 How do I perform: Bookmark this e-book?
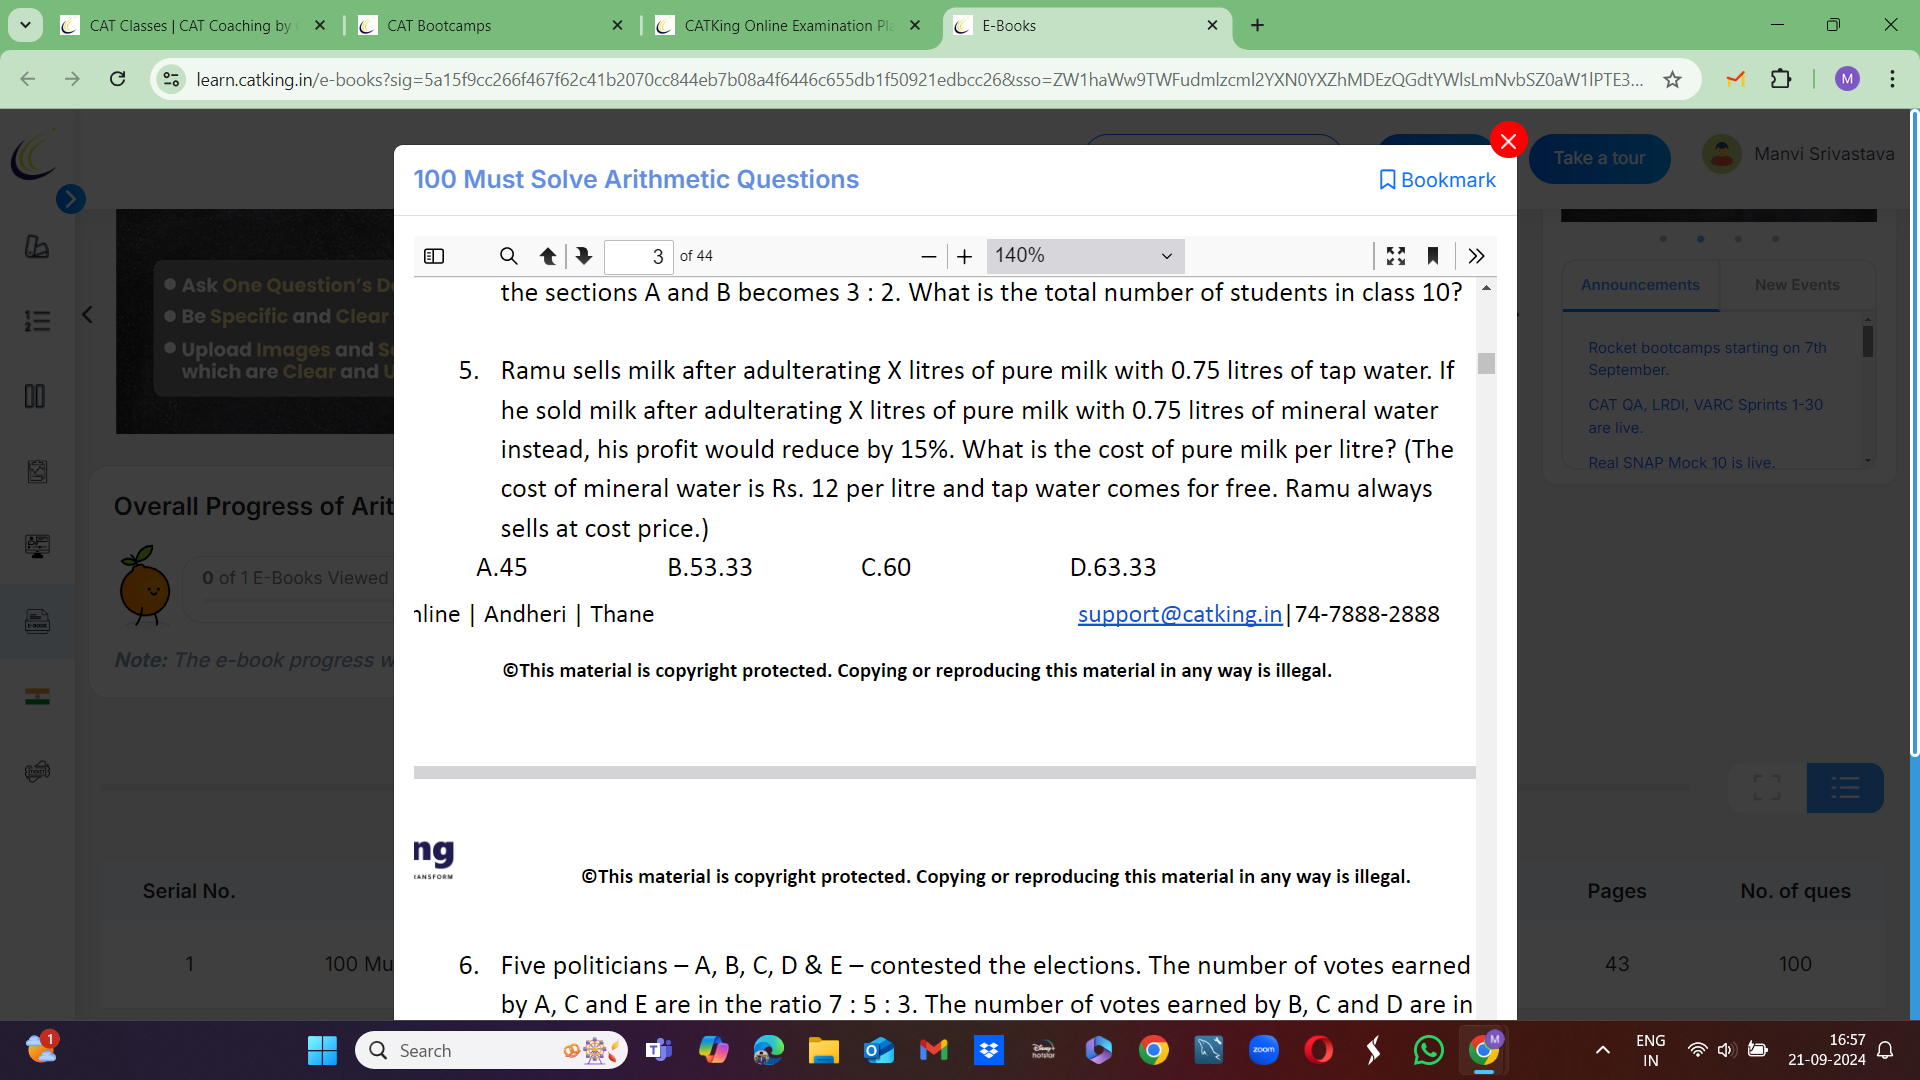coord(1437,180)
